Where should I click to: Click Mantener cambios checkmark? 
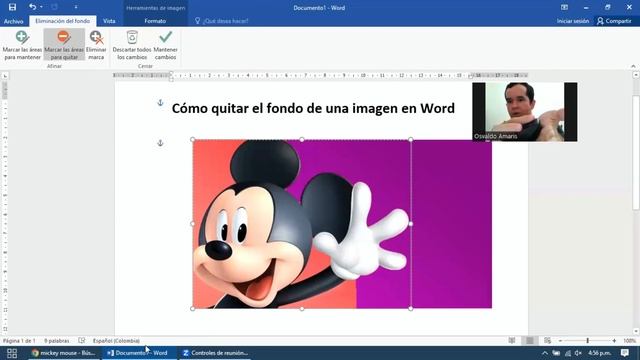[x=165, y=45]
